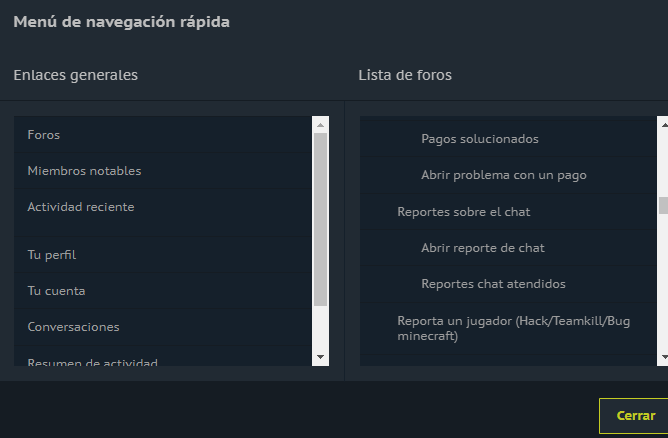Screen dimensions: 668x438
Task: Open Reportes chat atendidos
Action: pyautogui.click(x=493, y=284)
